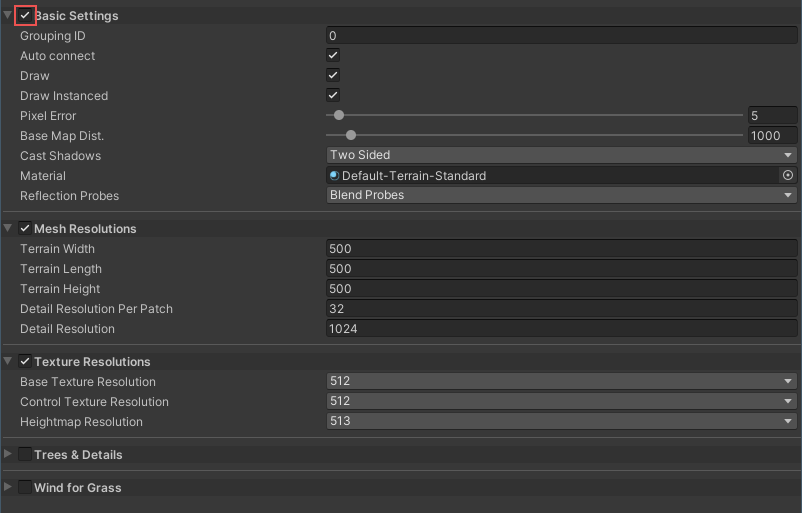Viewport: 802px width, 513px height.
Task: Toggle the Draw checkbox off
Action: (333, 76)
